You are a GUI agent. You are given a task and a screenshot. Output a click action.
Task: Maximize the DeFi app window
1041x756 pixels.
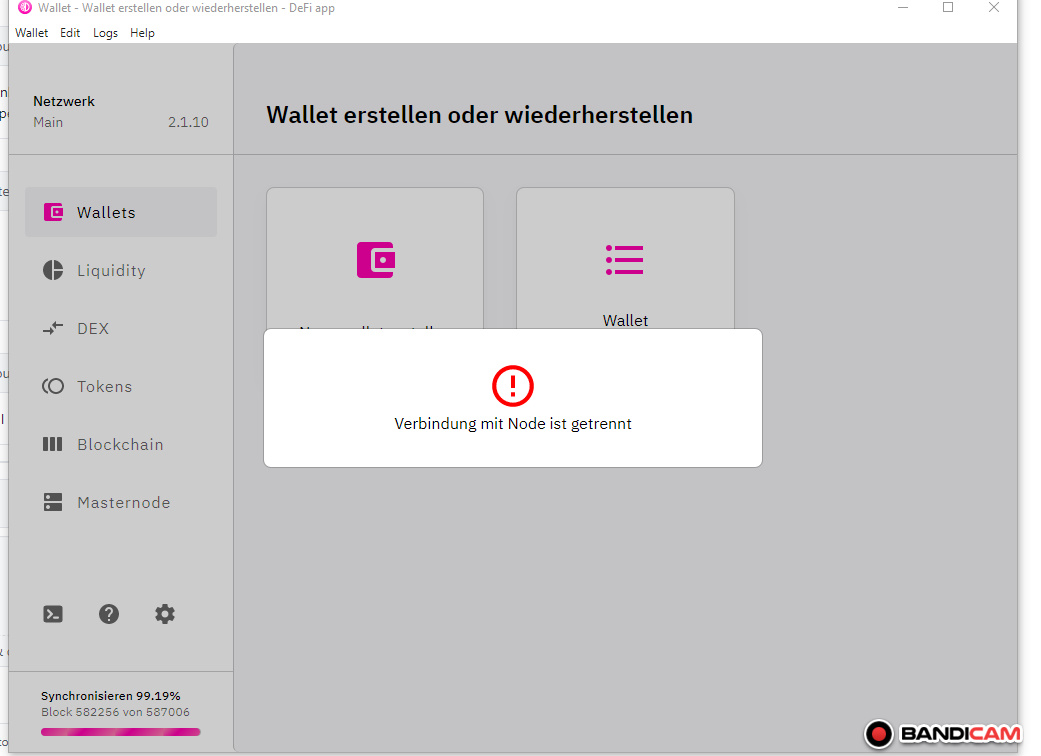click(x=948, y=8)
